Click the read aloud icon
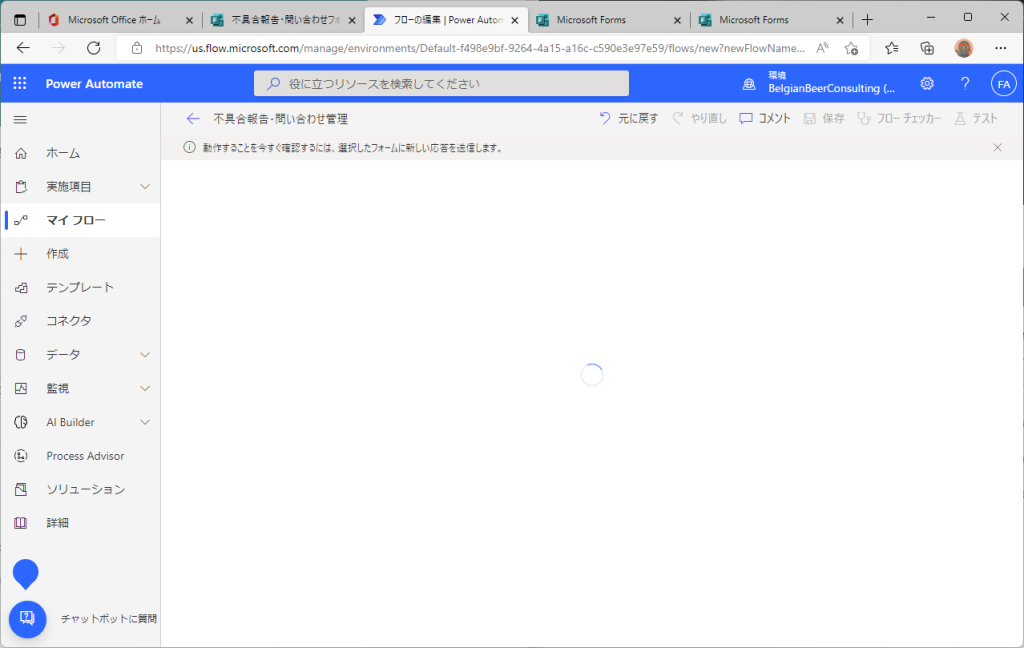Screen dimensions: 1024x648 [x=822, y=48]
